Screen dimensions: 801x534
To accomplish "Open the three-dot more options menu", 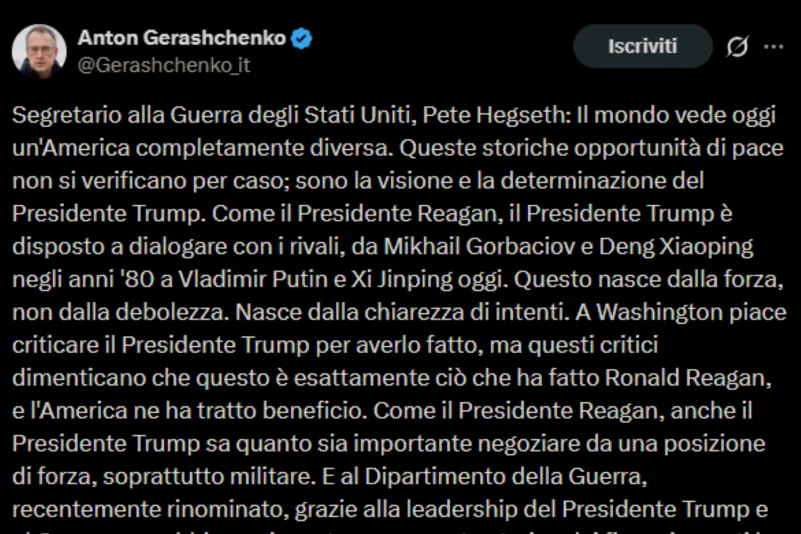I will click(773, 47).
